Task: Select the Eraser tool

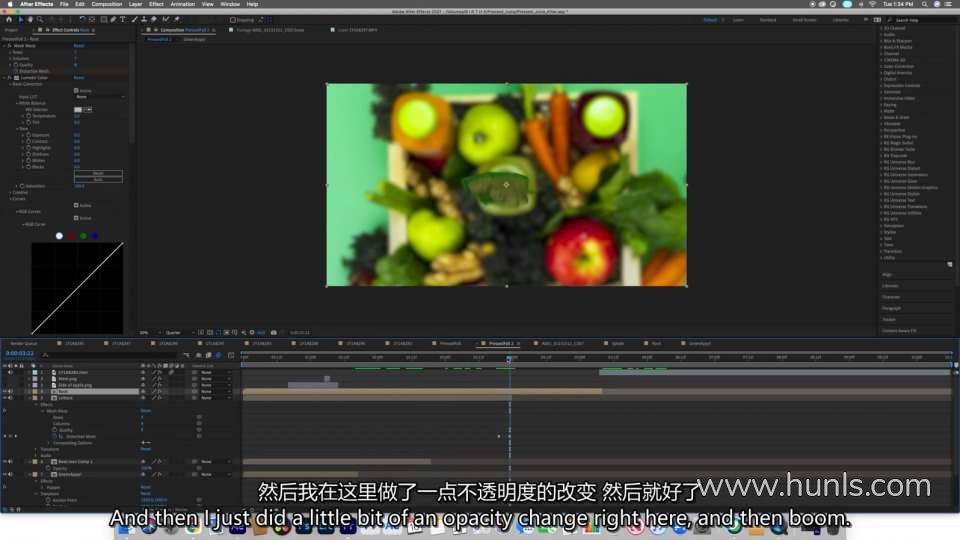Action: [154, 20]
